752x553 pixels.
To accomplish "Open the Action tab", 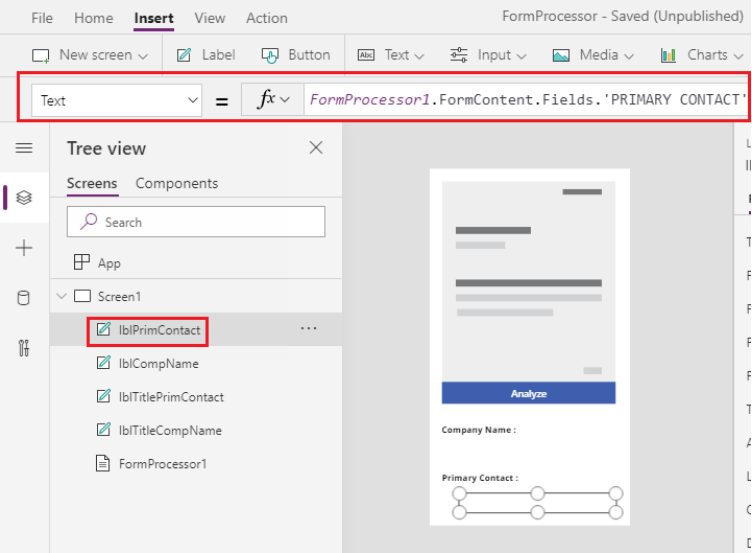I will pyautogui.click(x=267, y=18).
